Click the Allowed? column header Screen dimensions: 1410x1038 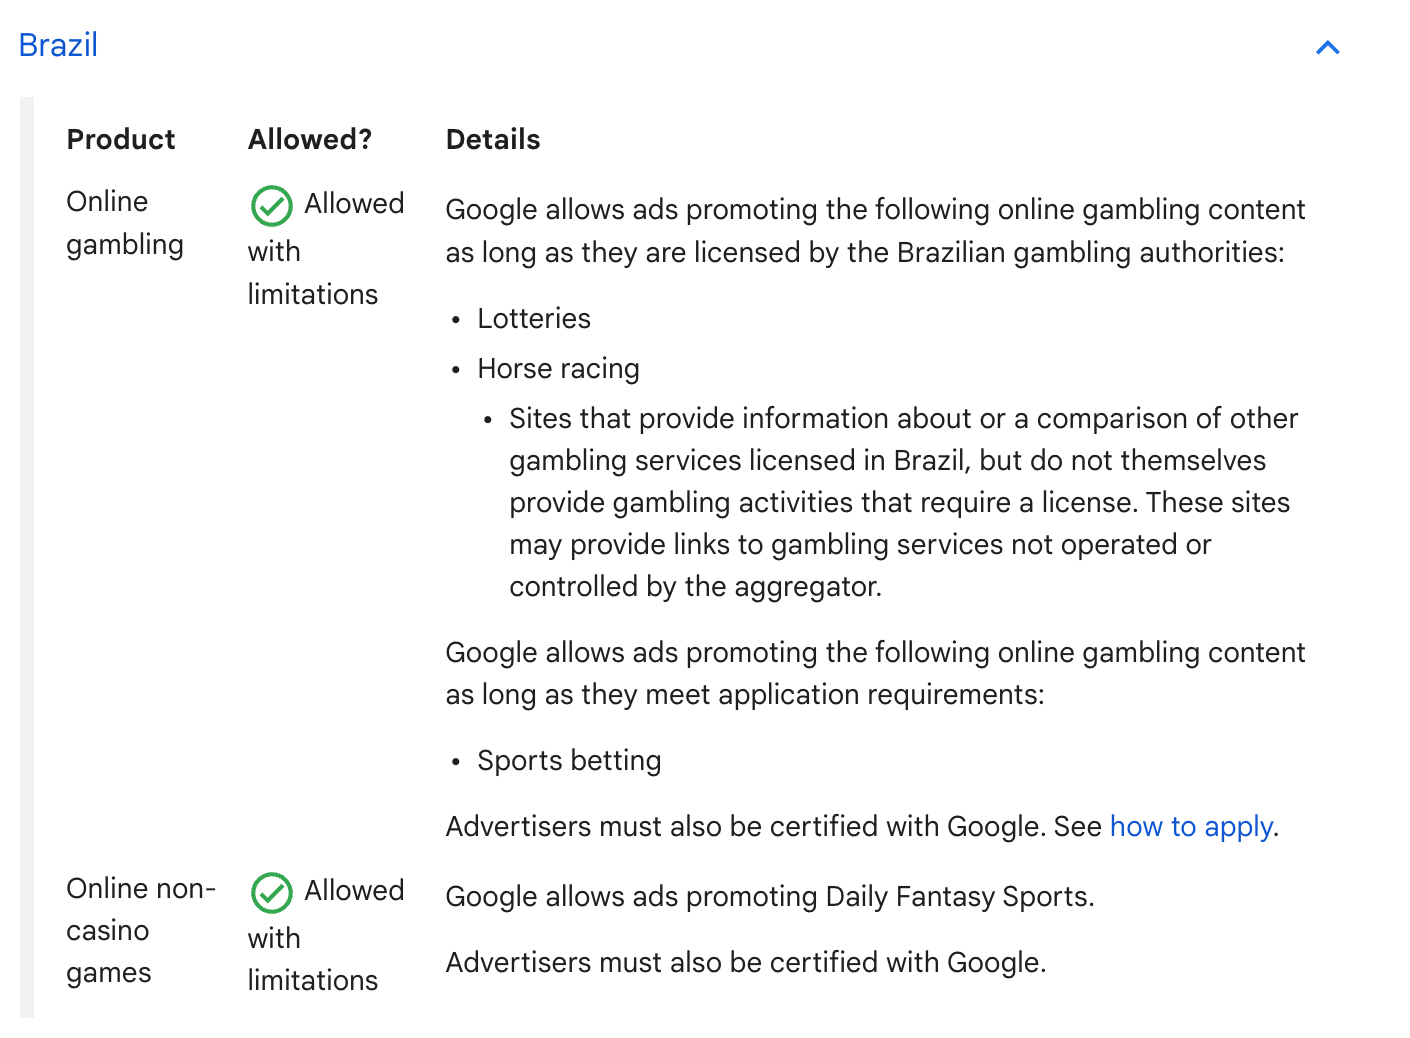(310, 139)
